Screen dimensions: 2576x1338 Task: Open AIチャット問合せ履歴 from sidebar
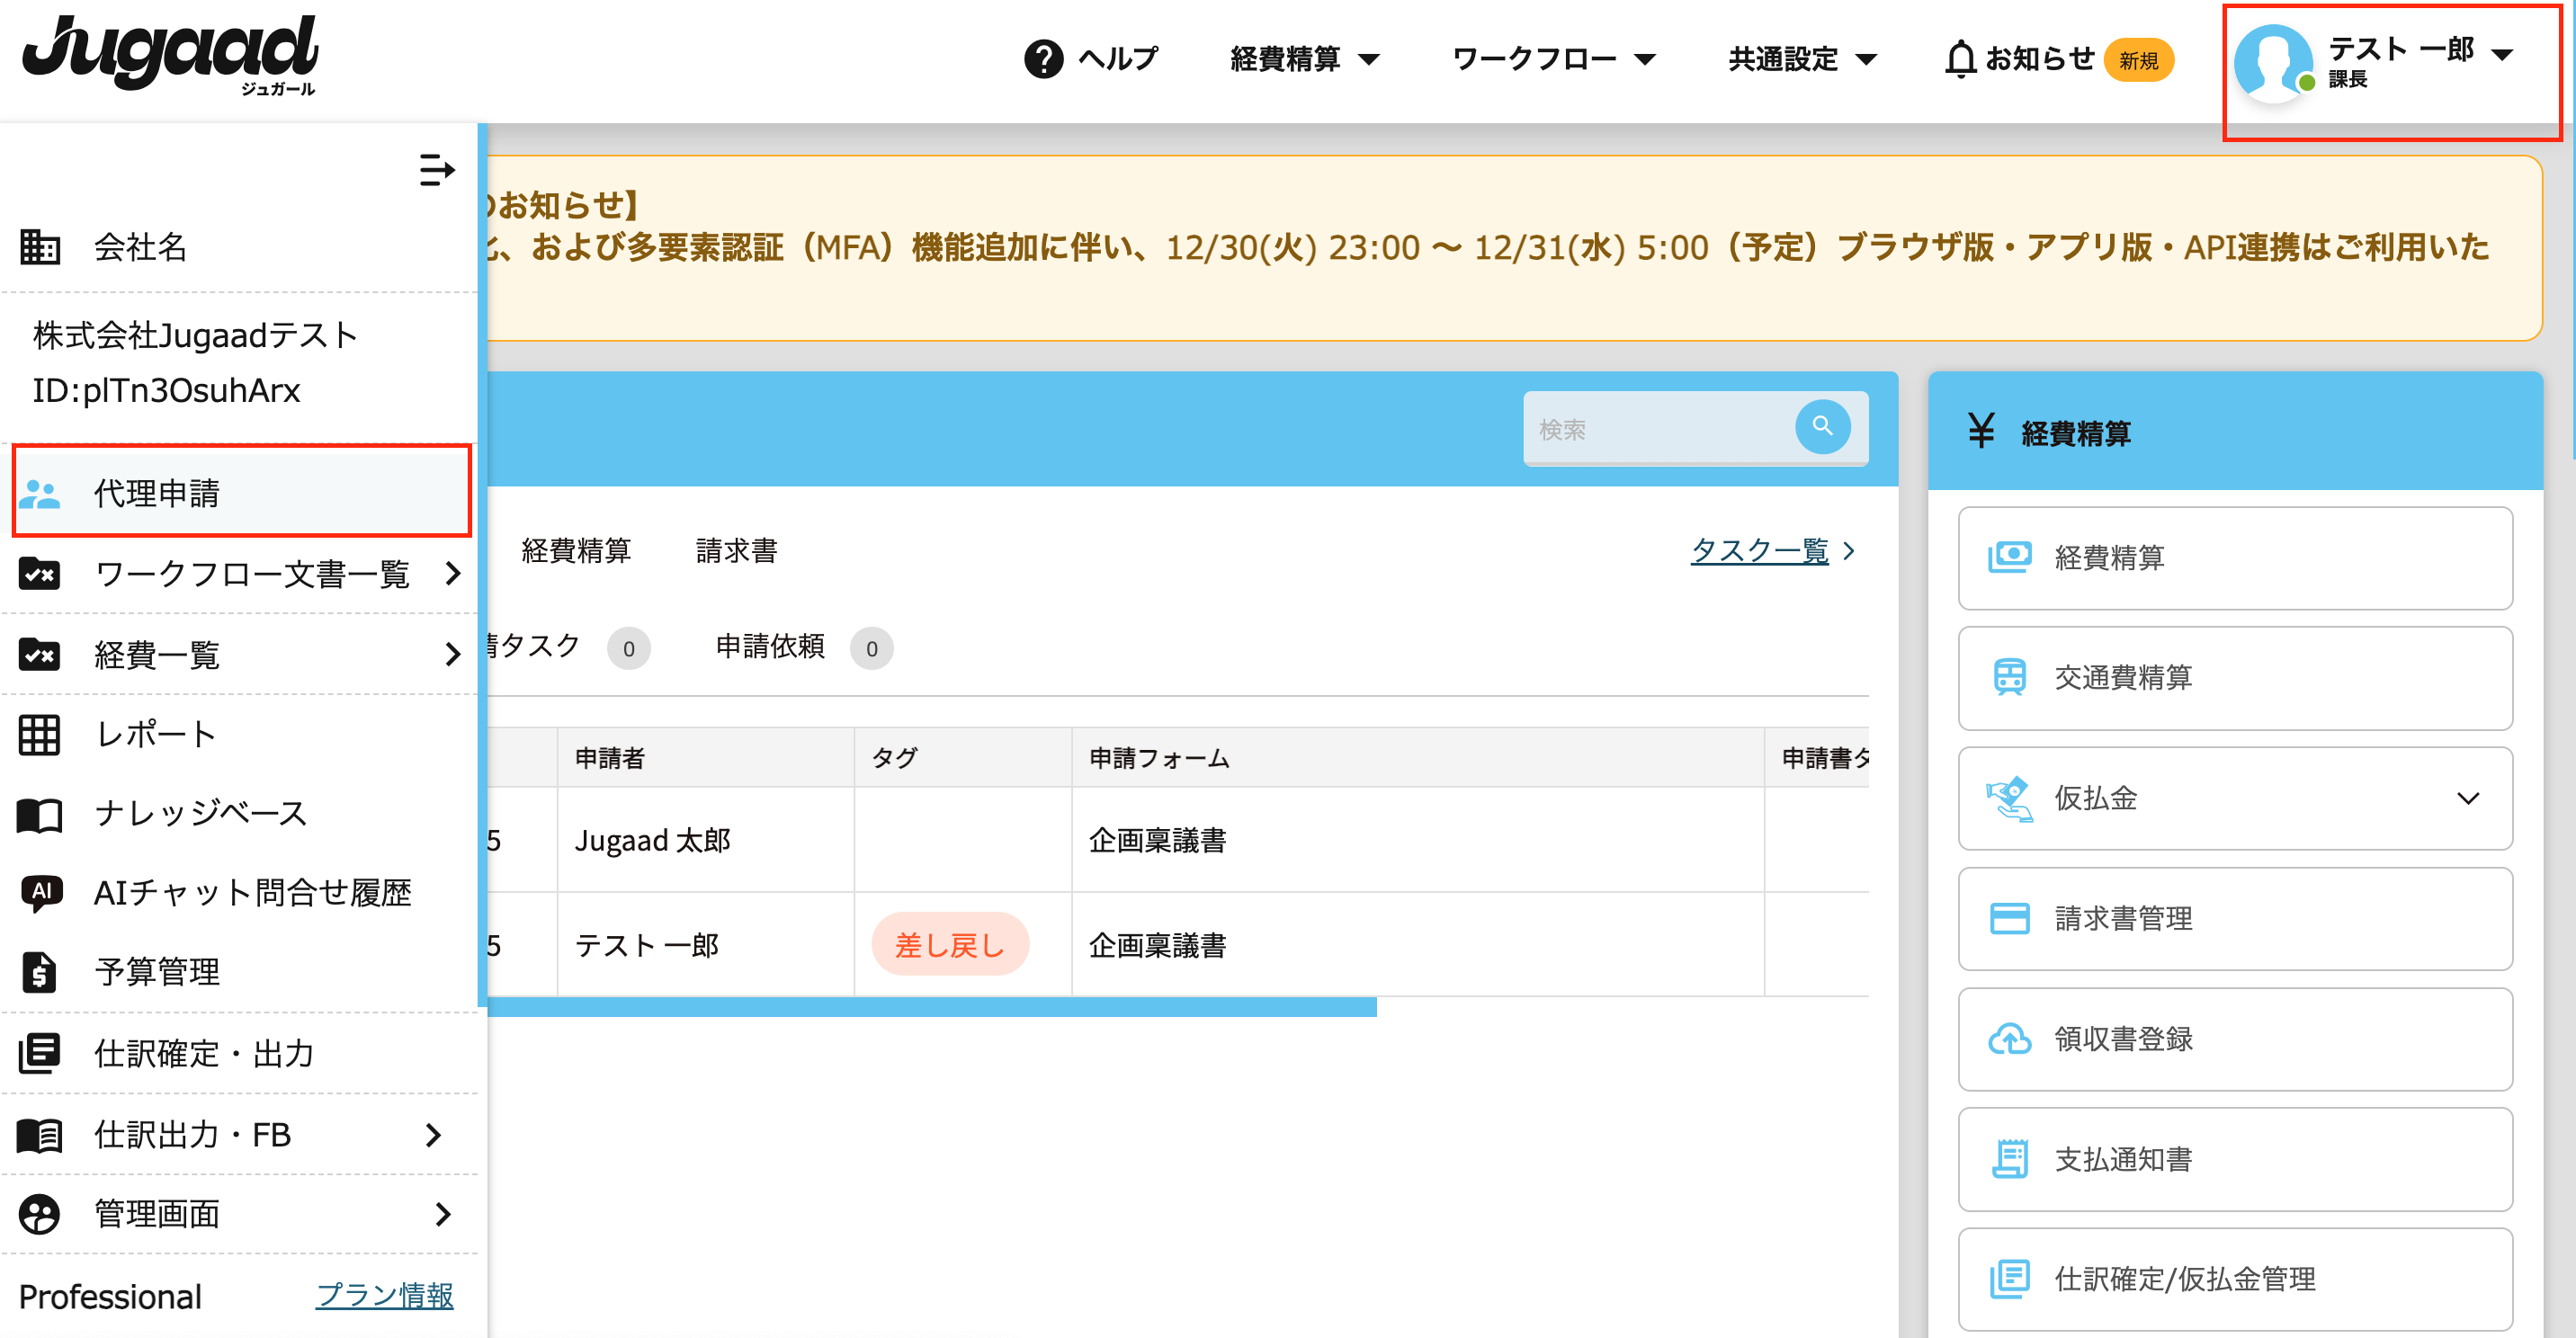coord(252,892)
